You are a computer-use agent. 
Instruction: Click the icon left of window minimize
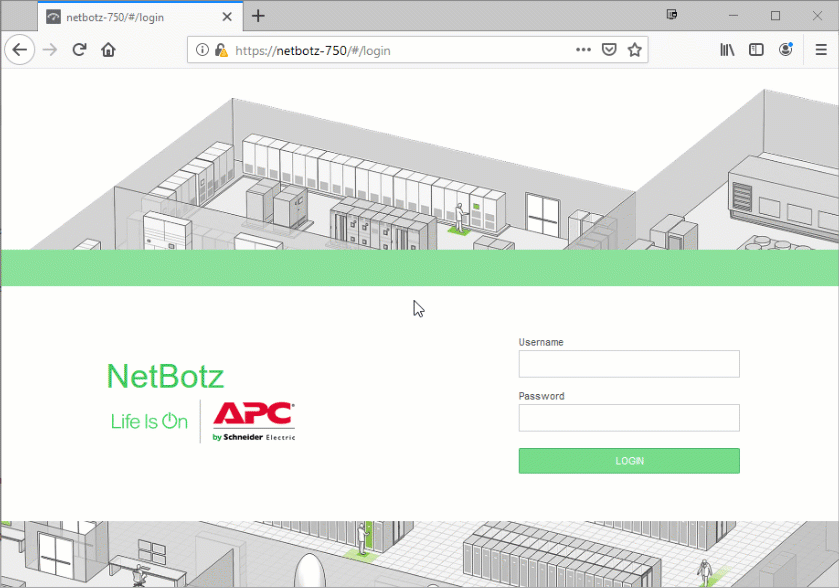[x=672, y=14]
